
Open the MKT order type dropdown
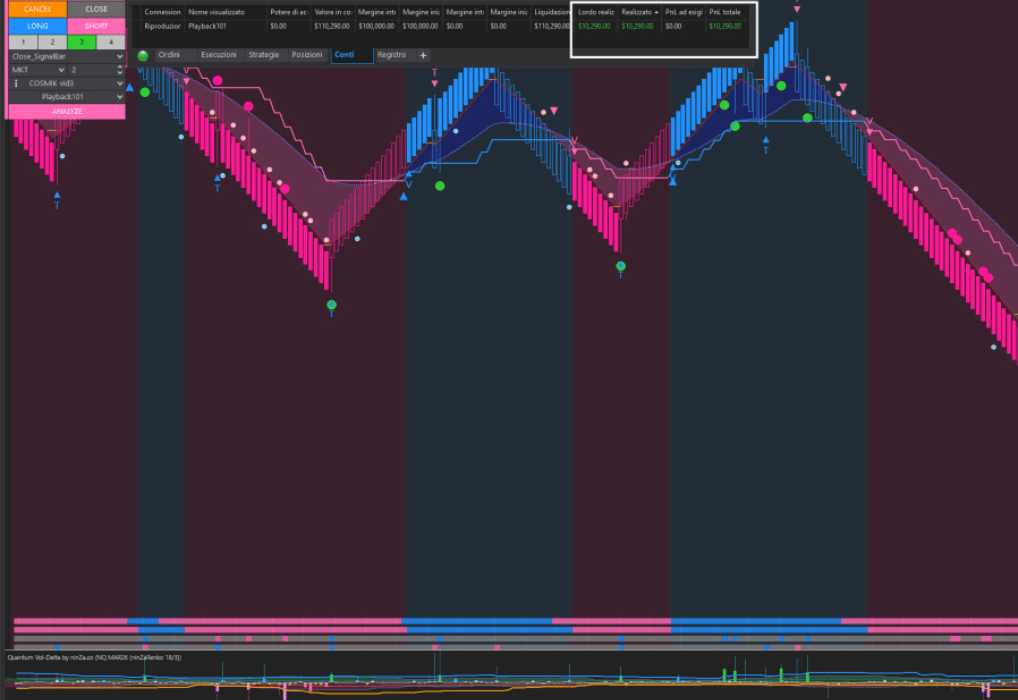click(x=38, y=69)
